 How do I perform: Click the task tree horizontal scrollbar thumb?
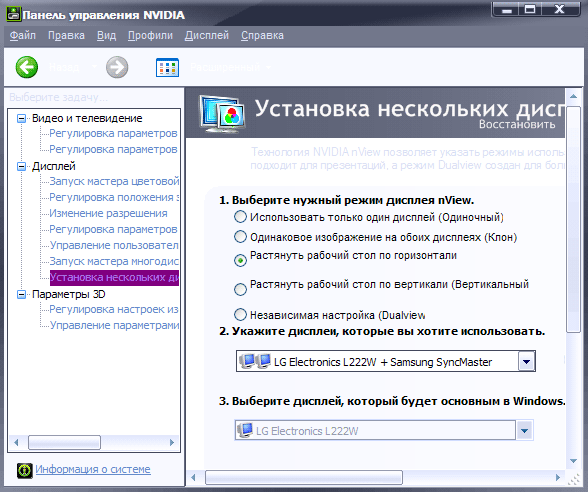[x=64, y=442]
